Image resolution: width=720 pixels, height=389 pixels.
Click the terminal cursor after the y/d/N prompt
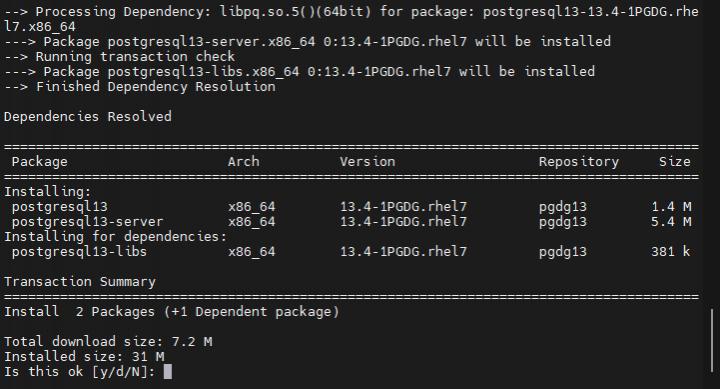pos(168,371)
